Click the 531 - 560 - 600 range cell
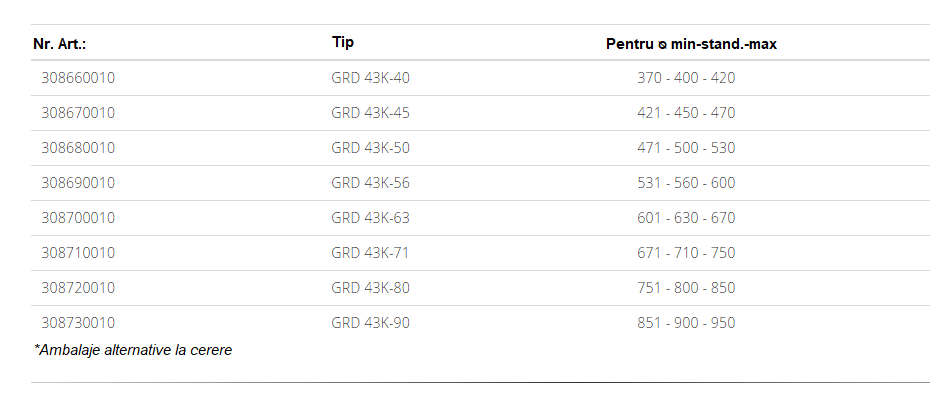The image size is (930, 400). [686, 183]
